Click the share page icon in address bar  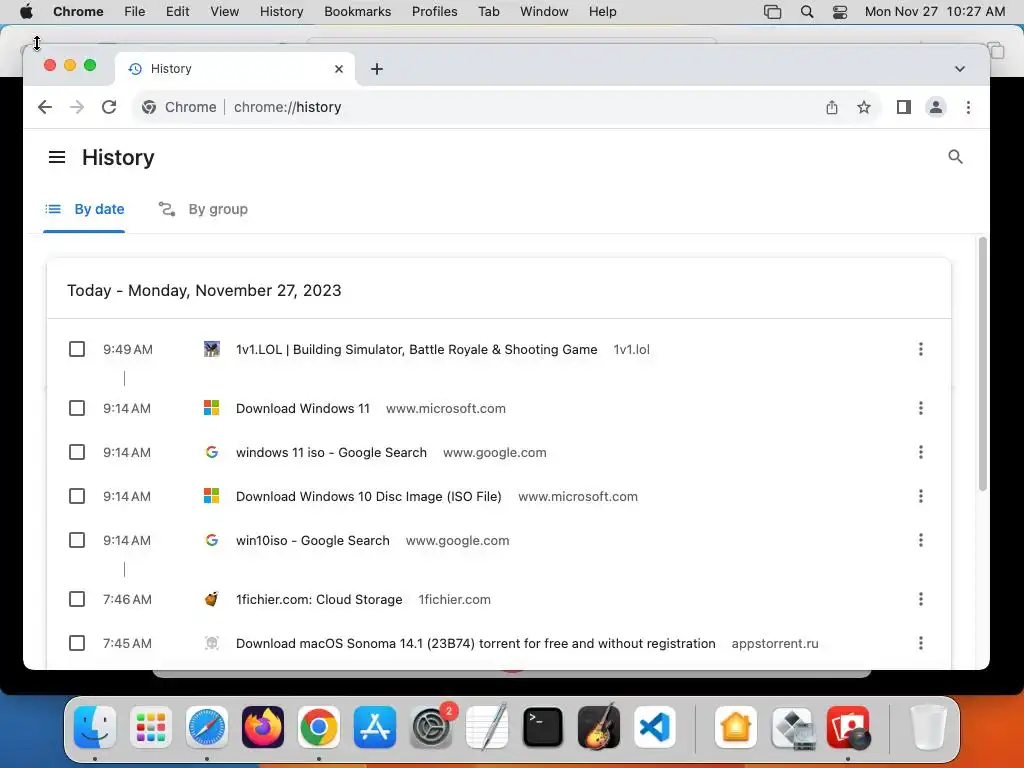click(x=831, y=107)
